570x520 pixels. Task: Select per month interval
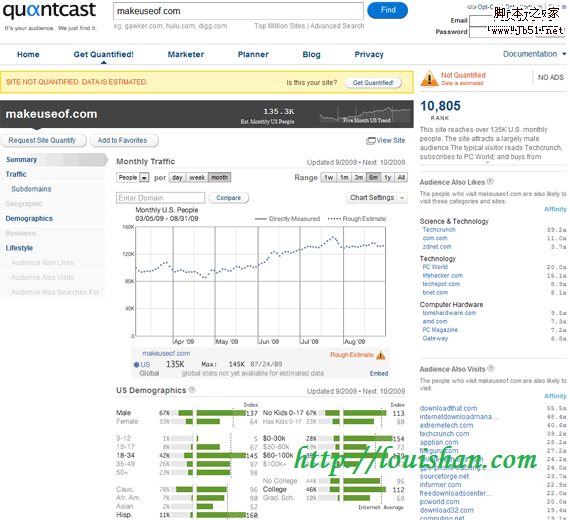click(x=220, y=177)
